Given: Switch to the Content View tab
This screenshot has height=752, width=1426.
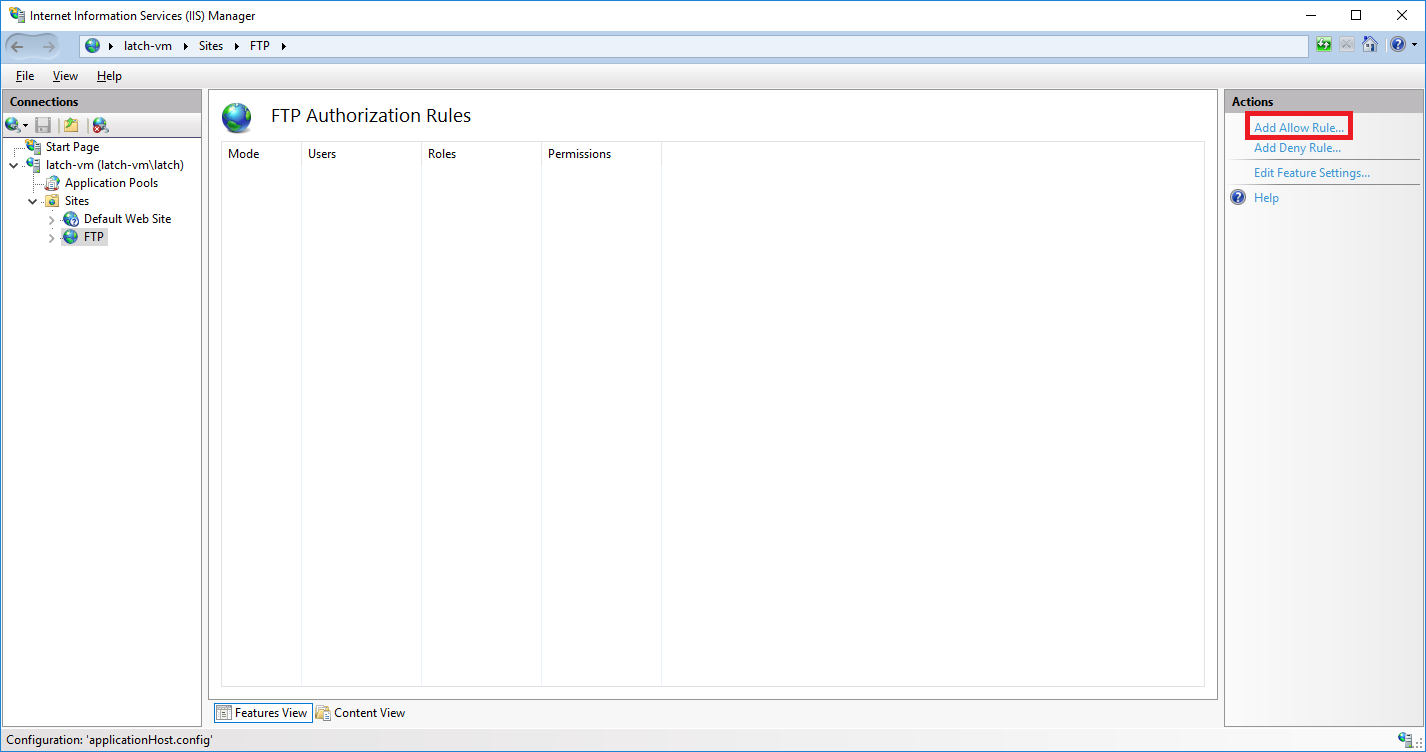Looking at the screenshot, I should click(361, 713).
